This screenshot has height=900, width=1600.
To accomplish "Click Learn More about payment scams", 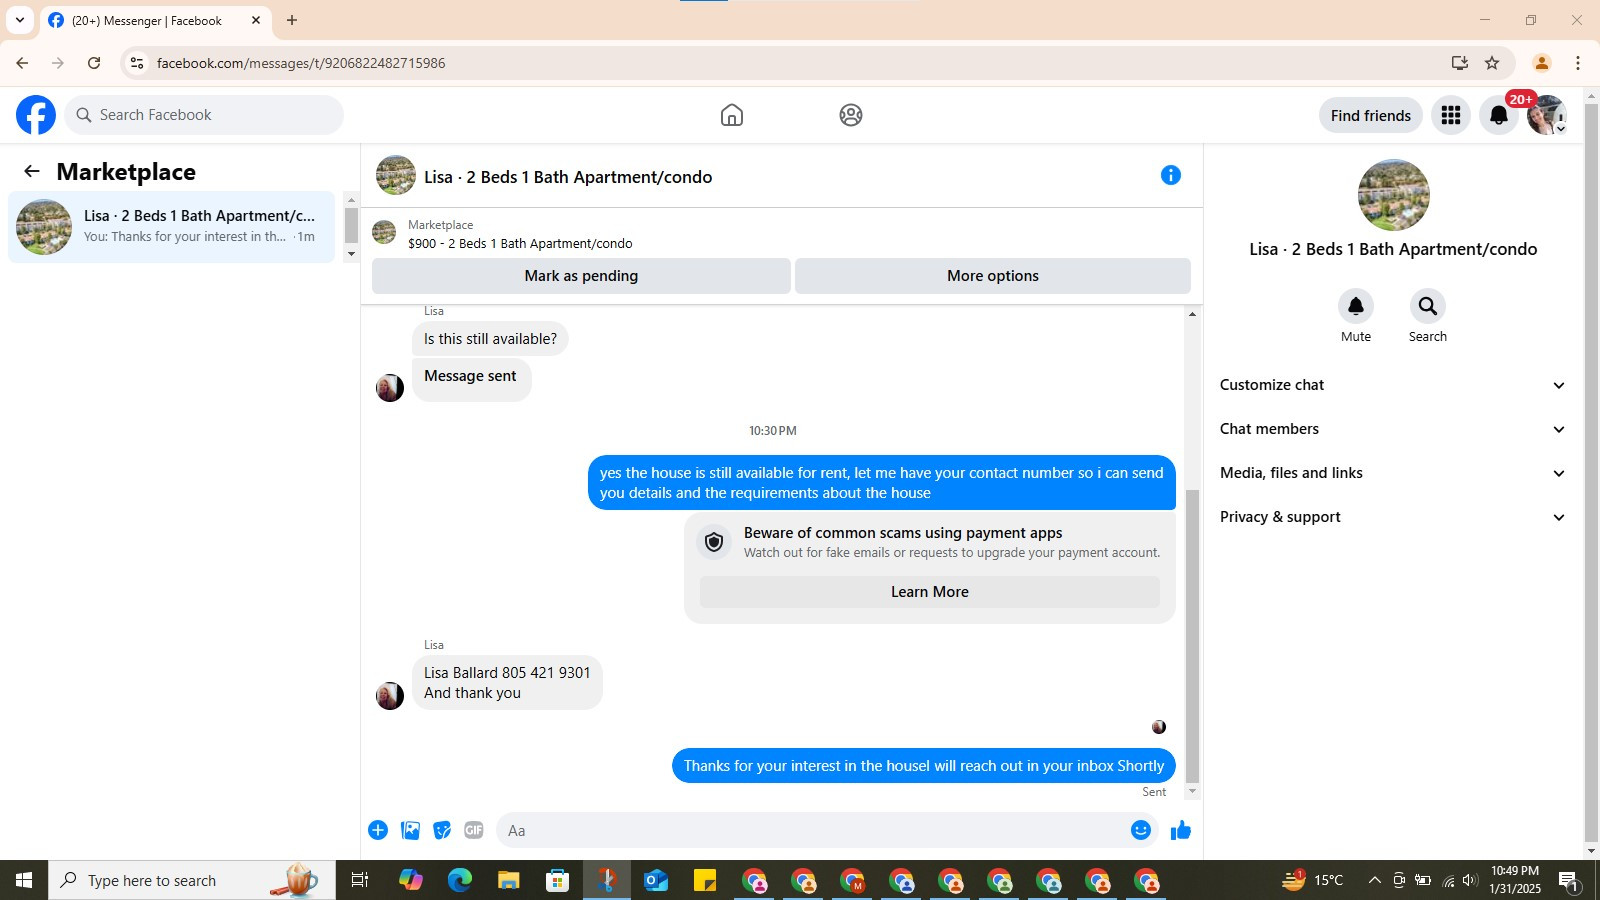I will point(930,592).
